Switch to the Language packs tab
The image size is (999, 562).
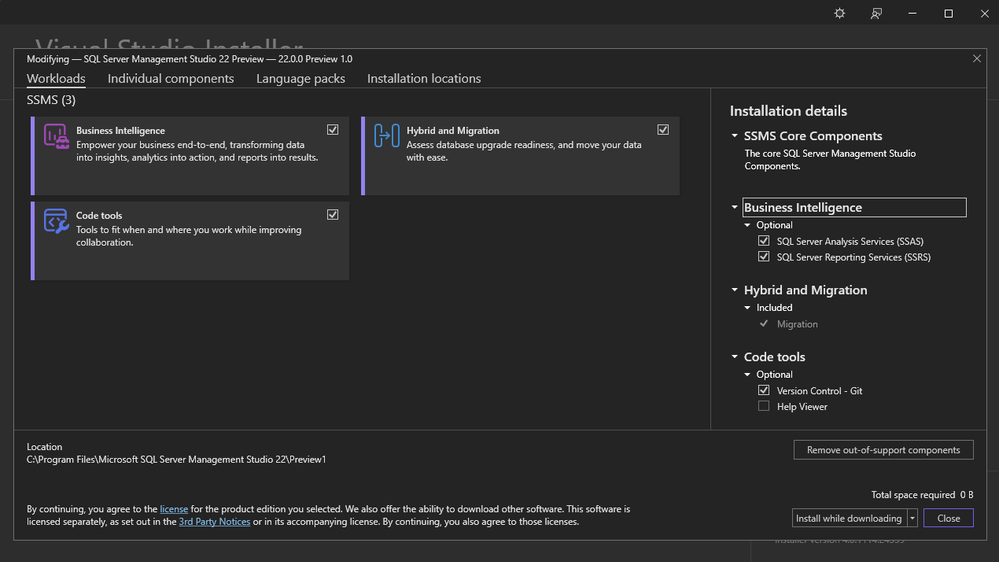click(301, 78)
